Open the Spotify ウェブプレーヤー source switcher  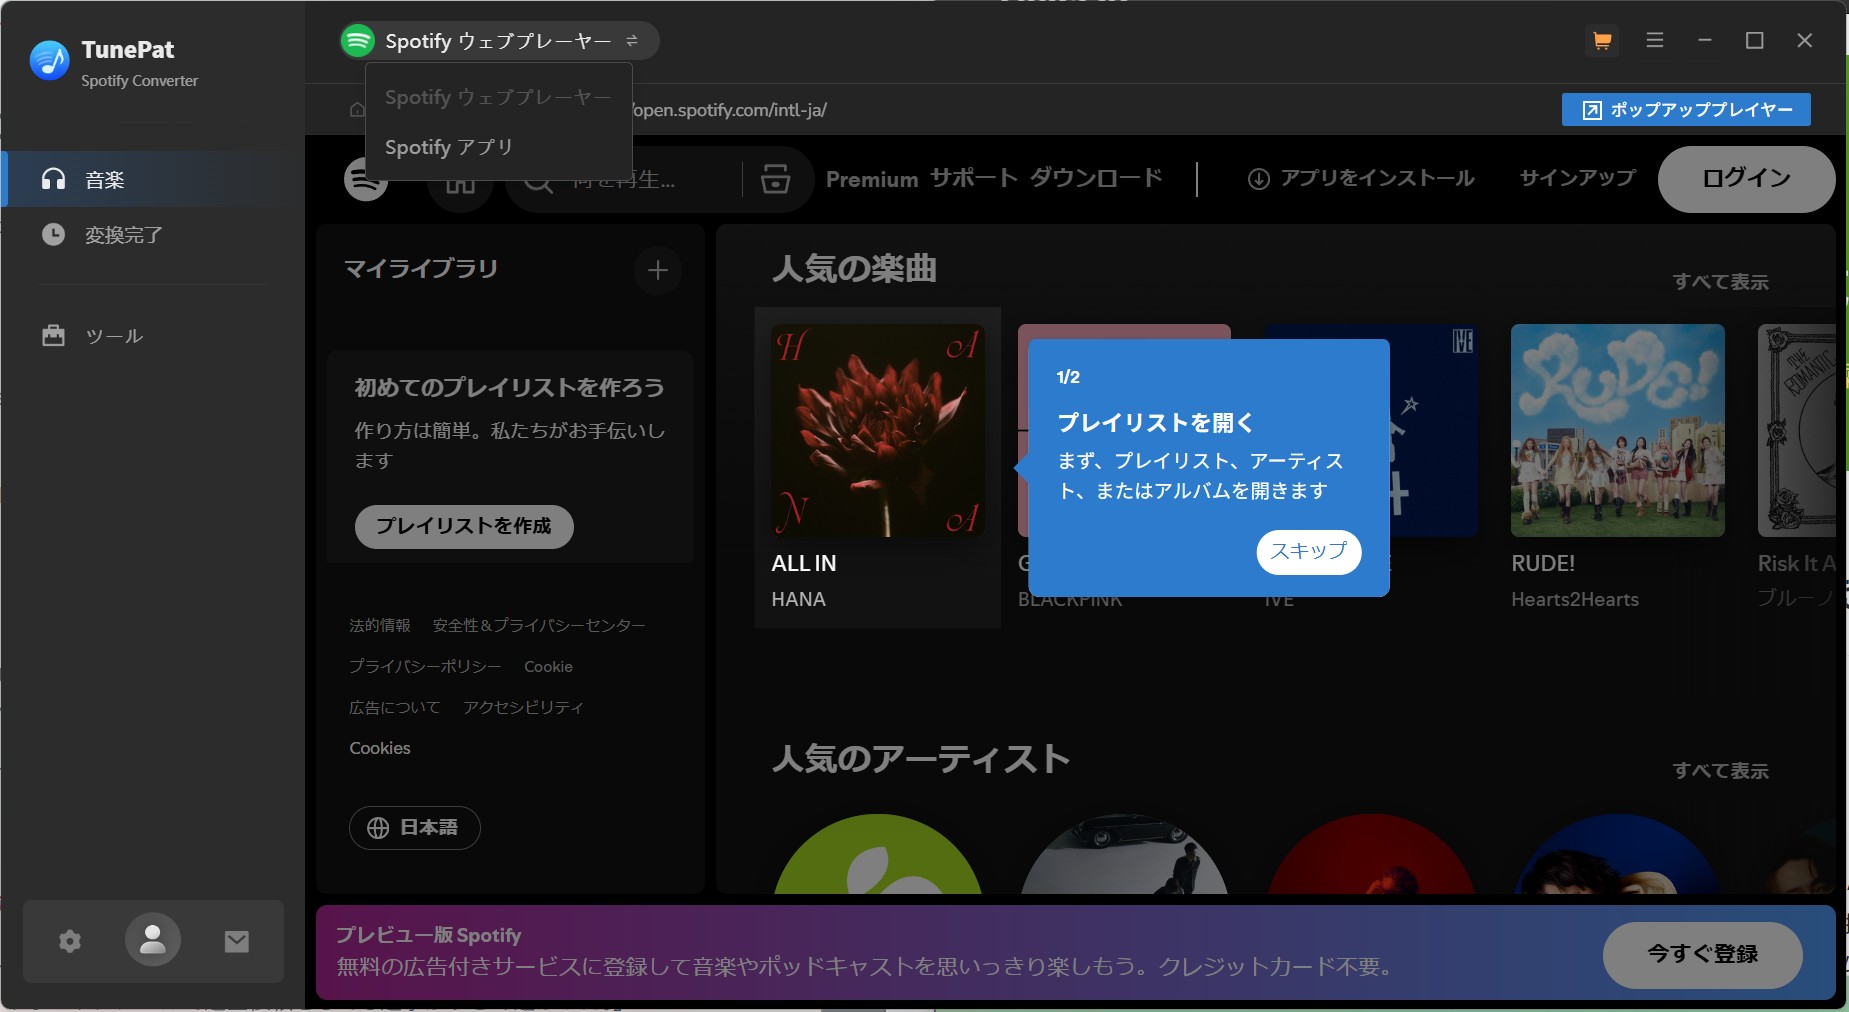(x=499, y=41)
